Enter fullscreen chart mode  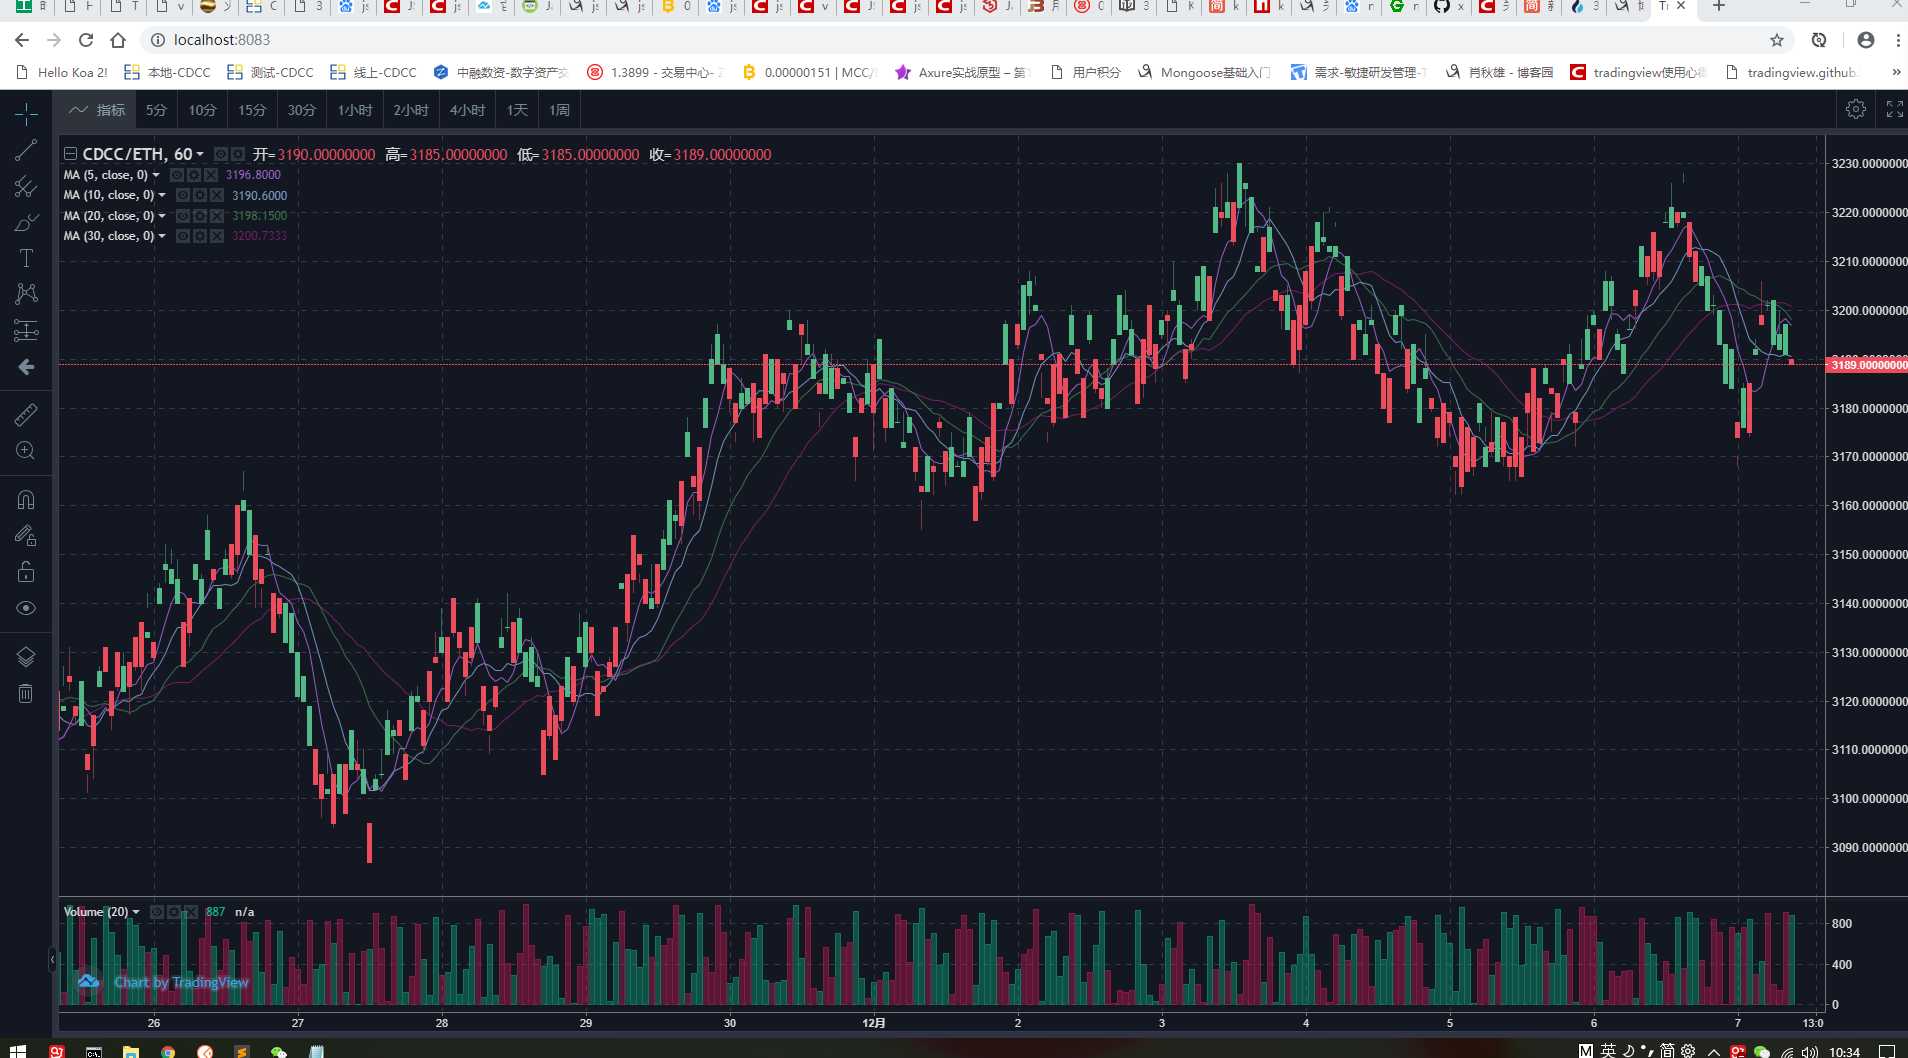(1894, 110)
